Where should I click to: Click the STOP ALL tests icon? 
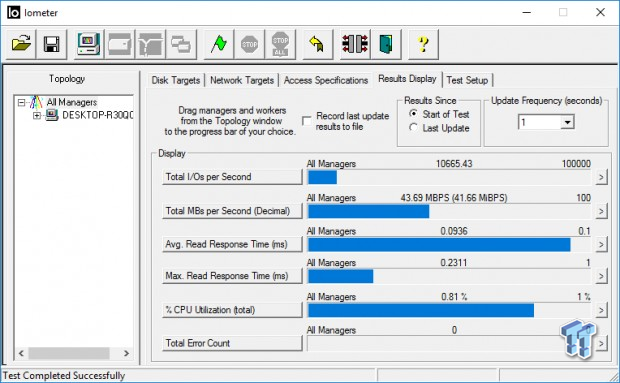[x=280, y=44]
